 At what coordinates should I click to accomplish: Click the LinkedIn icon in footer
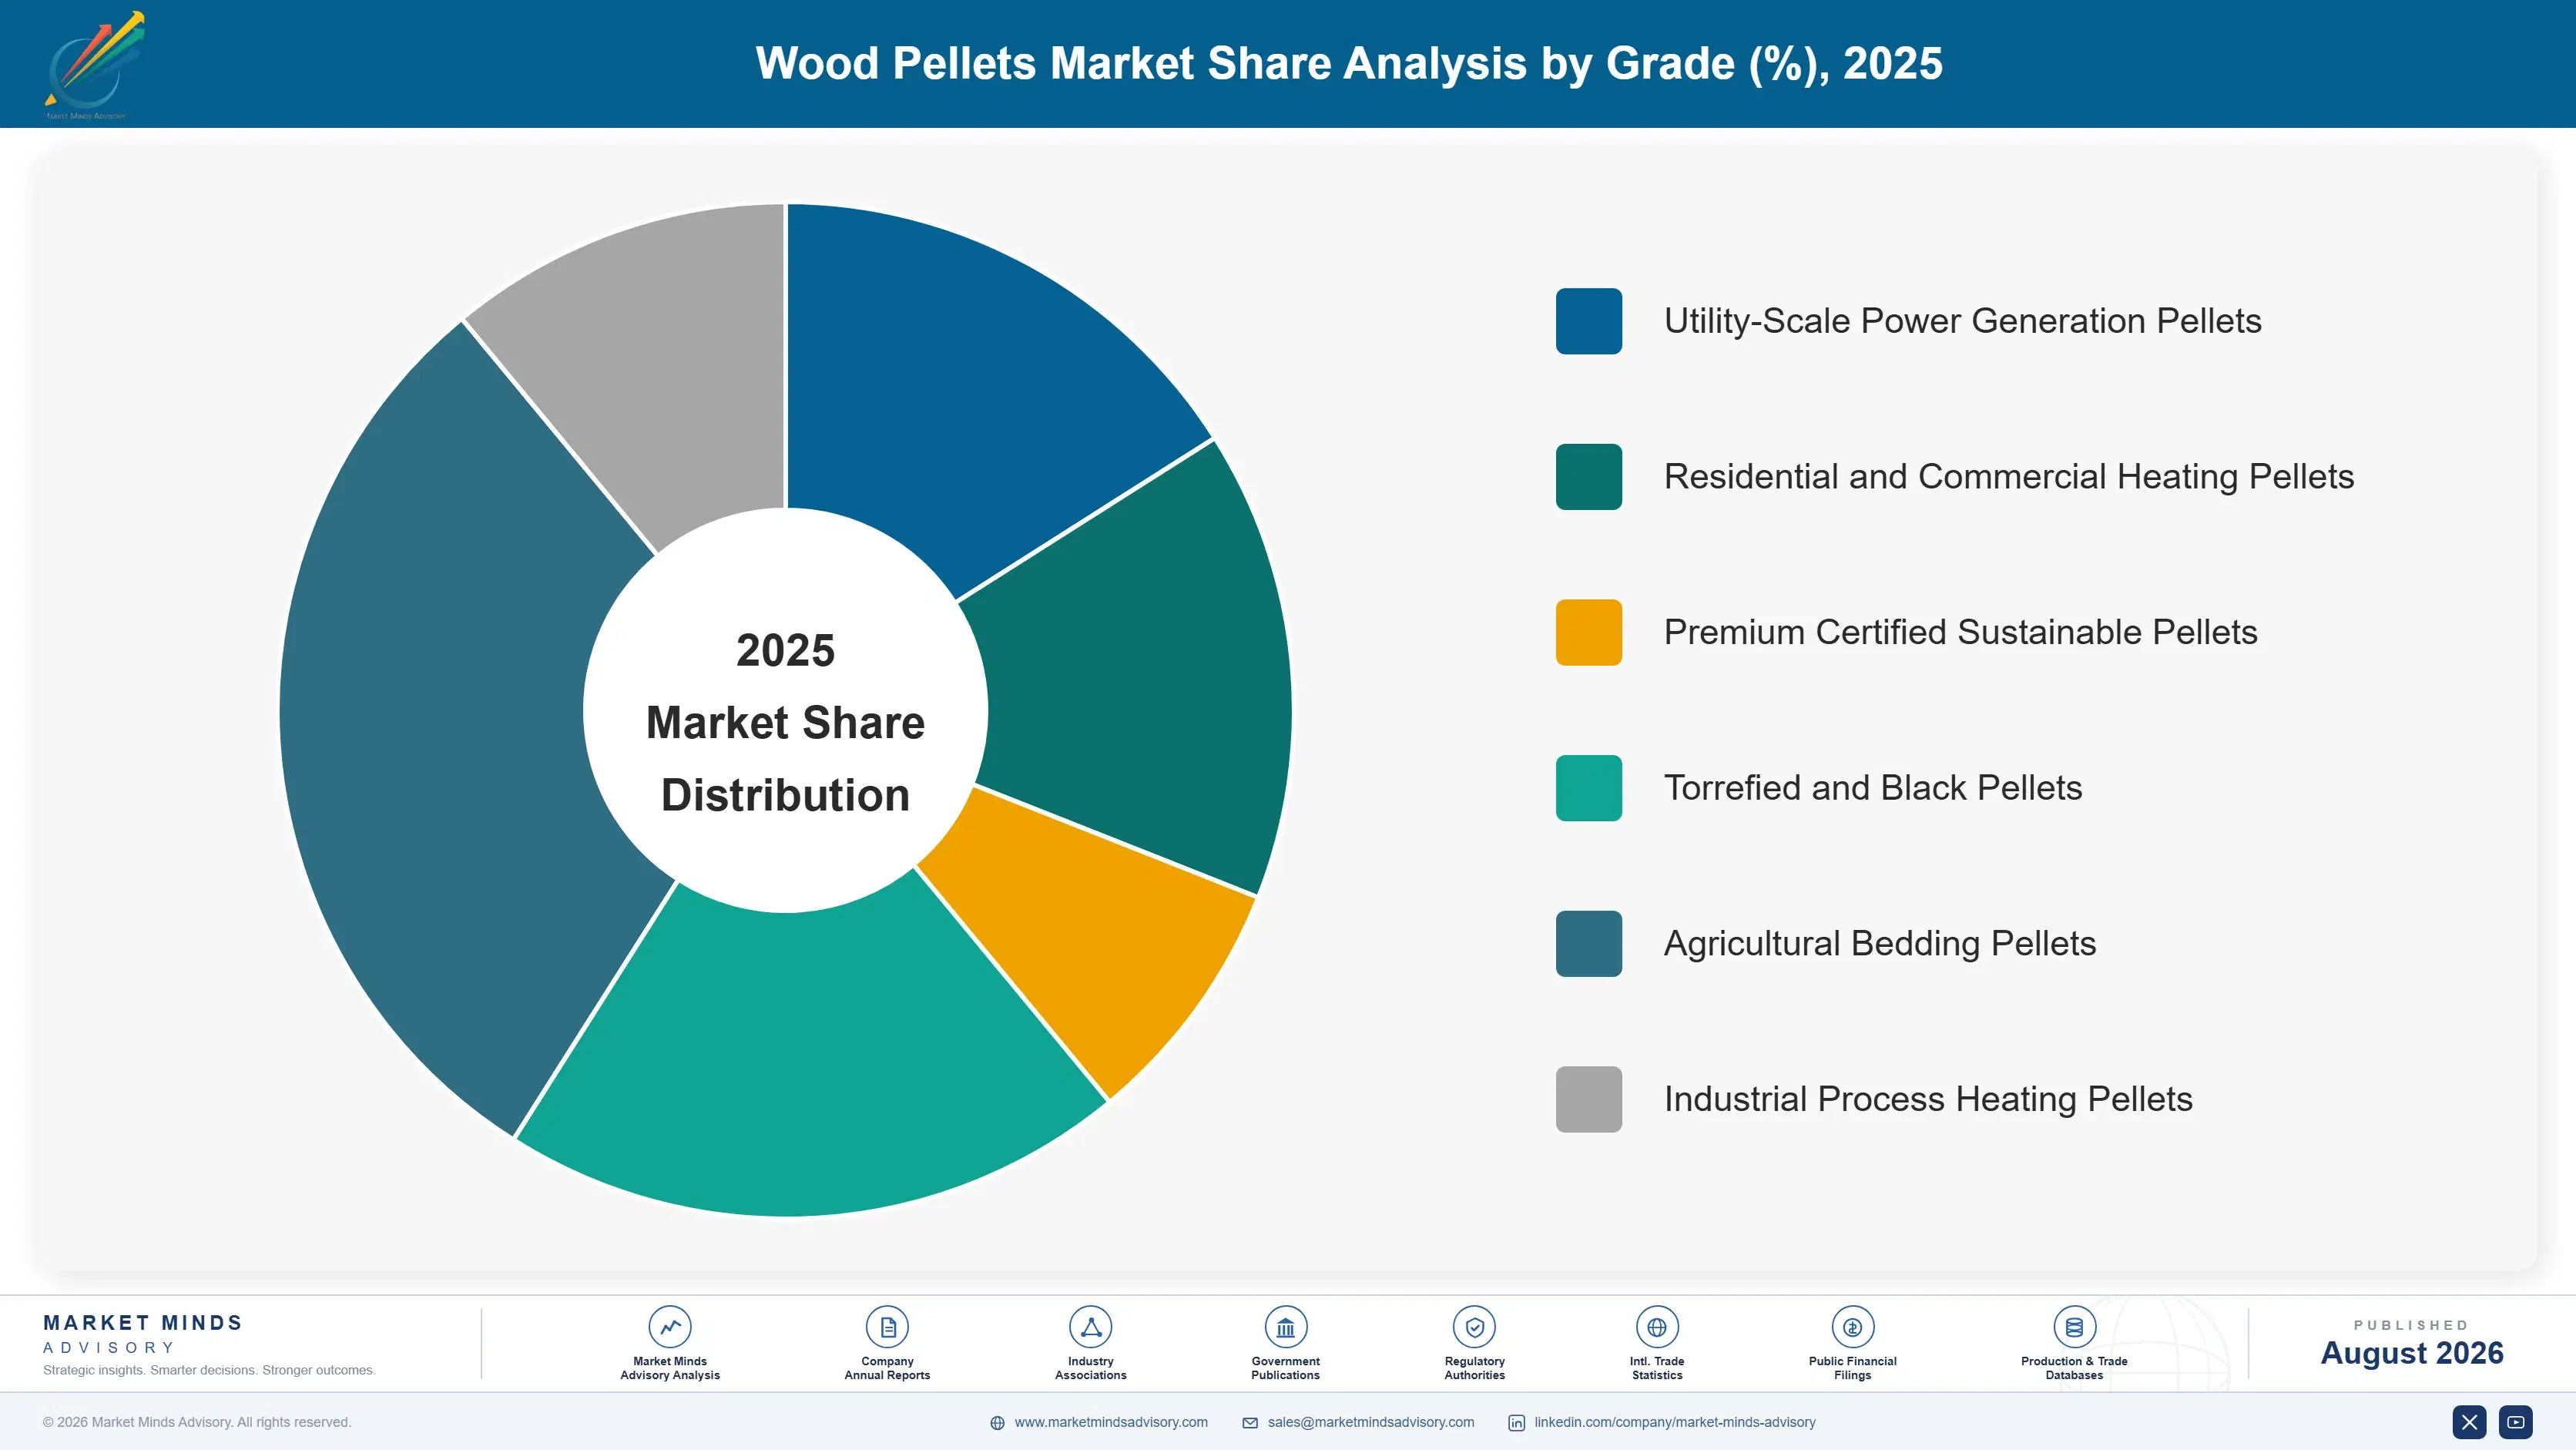1516,1423
